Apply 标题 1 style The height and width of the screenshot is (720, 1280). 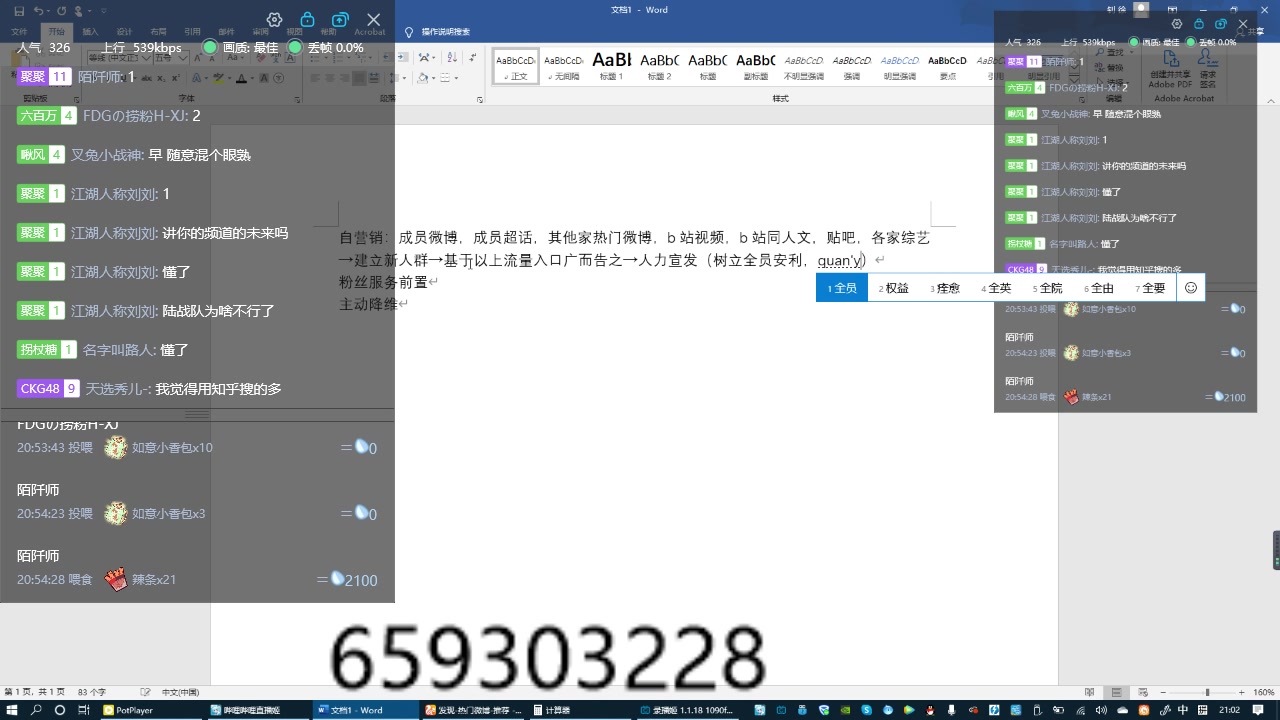click(x=611, y=66)
